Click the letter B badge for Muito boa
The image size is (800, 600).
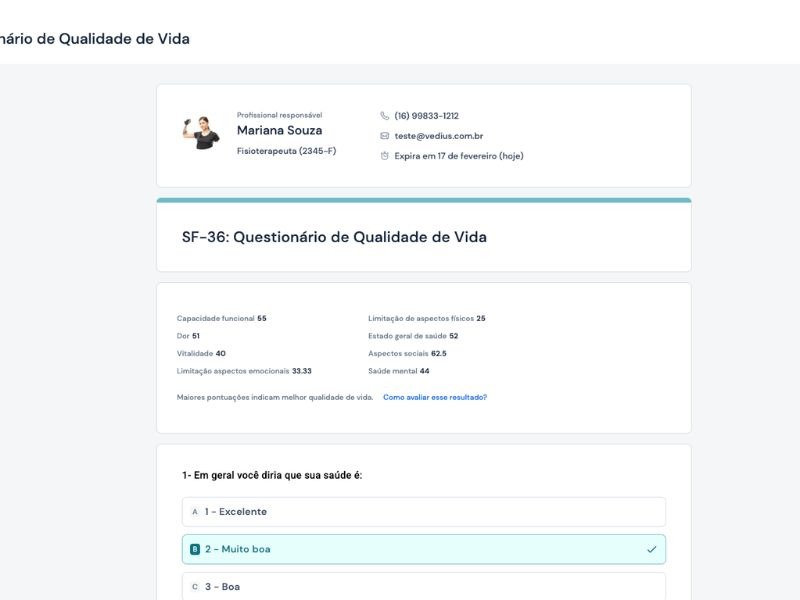coord(195,549)
